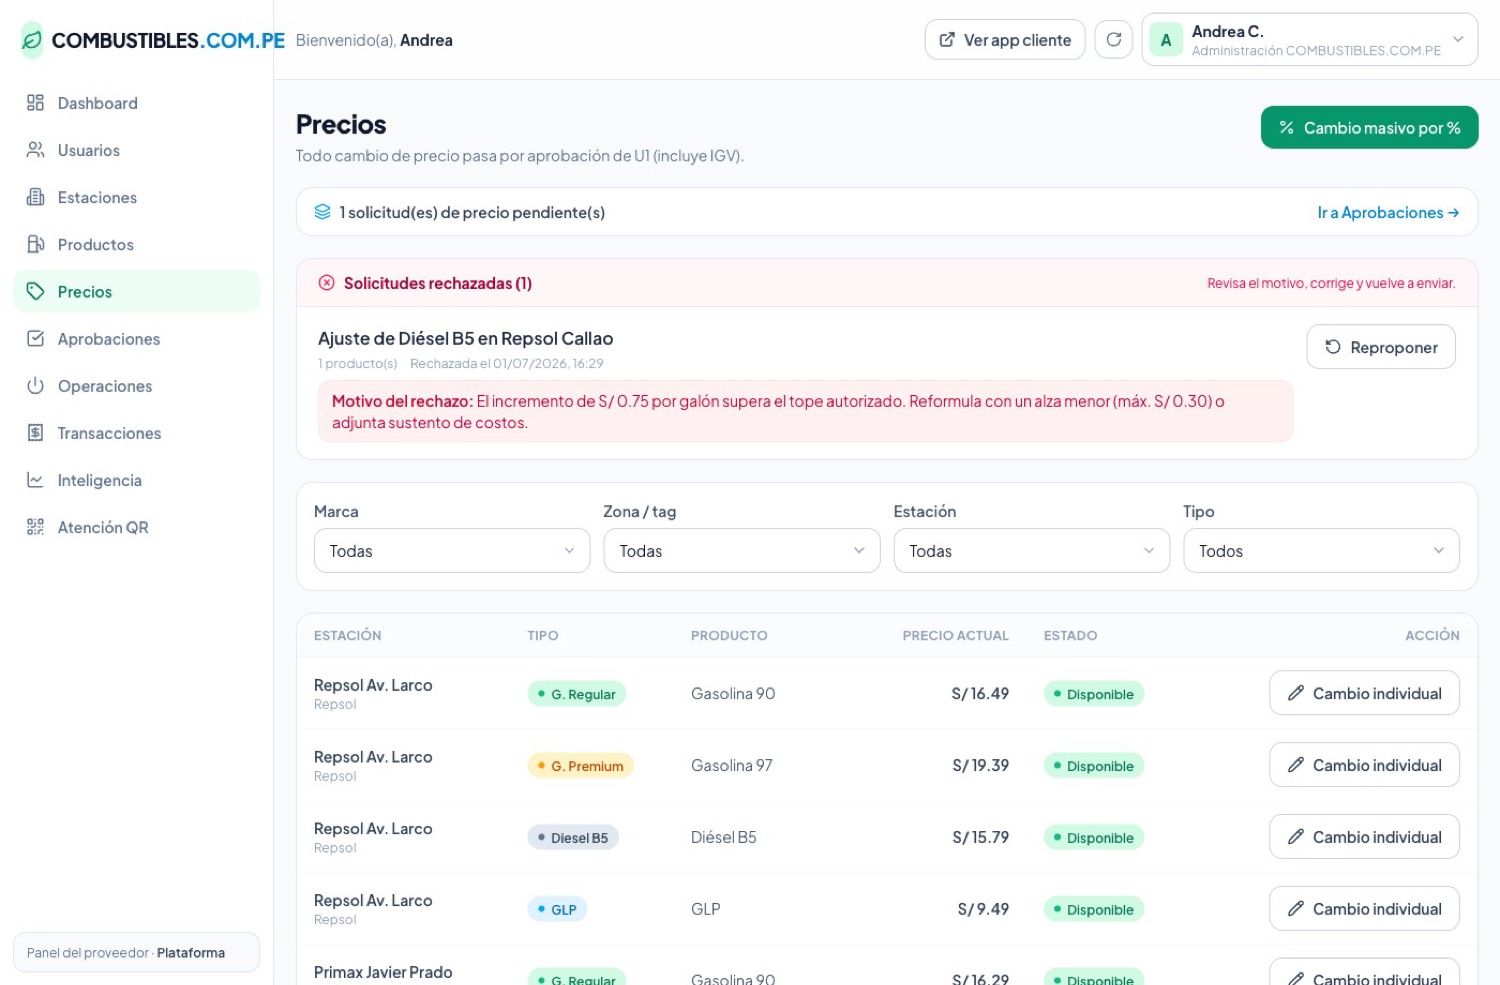
Task: Click the G. Regular tag in Repsol Av. Larco row
Action: coord(577,694)
